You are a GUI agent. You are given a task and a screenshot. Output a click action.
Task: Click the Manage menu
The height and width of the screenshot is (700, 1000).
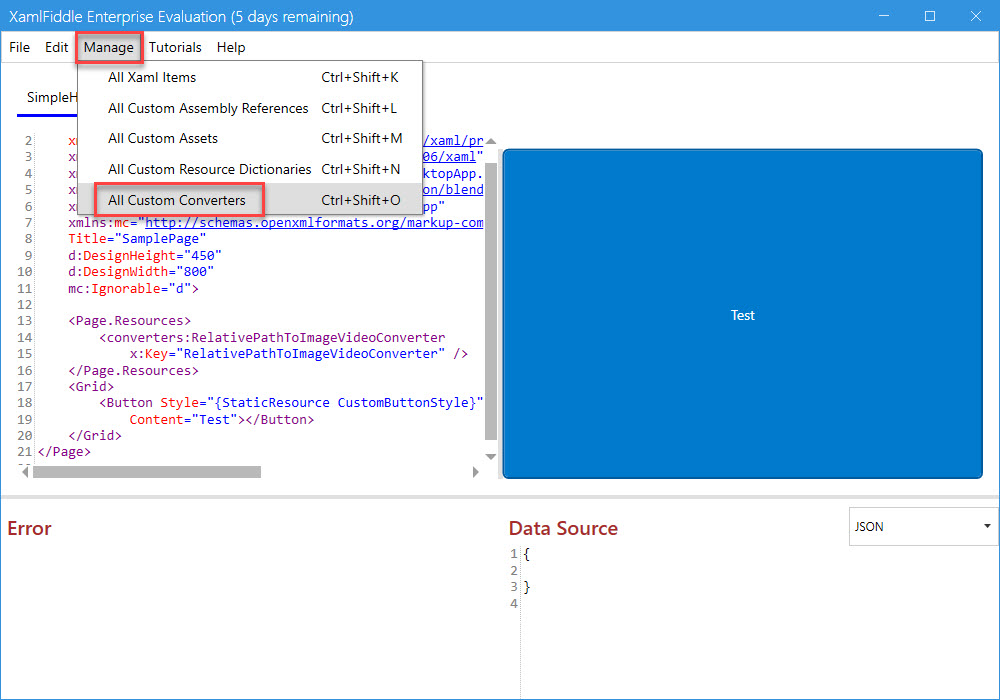pos(108,47)
